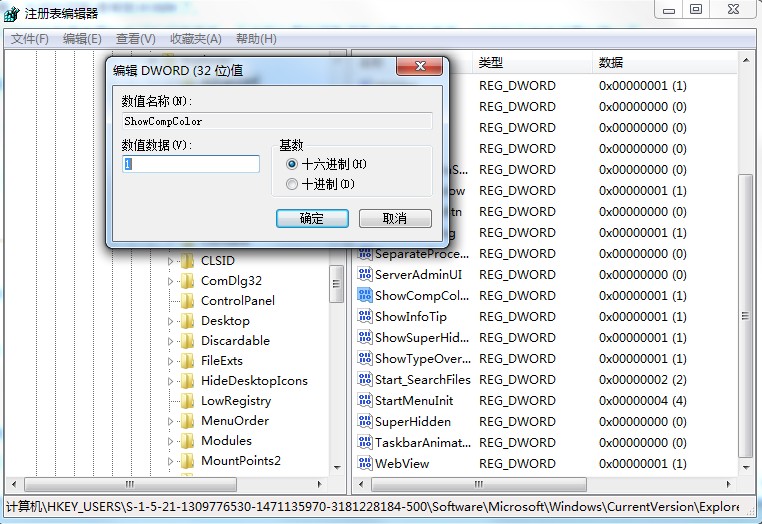Viewport: 762px width, 524px height.
Task: Expand the MenuOrder tree node
Action: 170,421
